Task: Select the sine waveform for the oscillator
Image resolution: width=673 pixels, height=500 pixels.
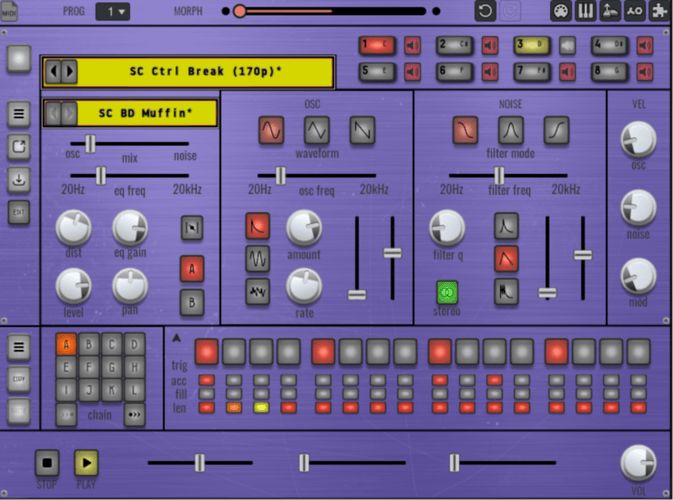Action: (x=271, y=130)
